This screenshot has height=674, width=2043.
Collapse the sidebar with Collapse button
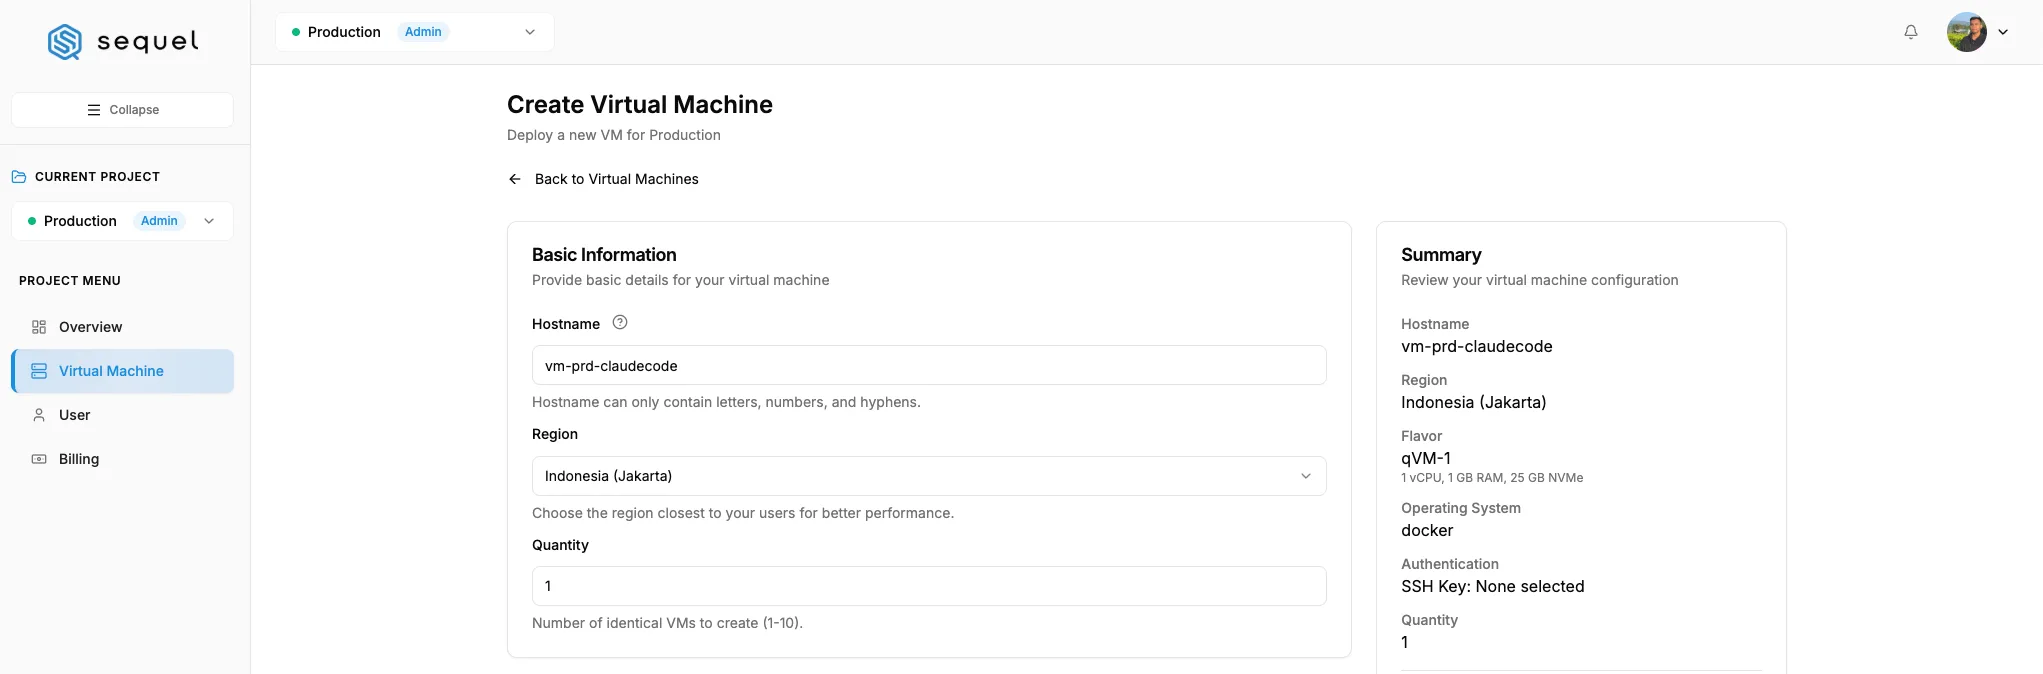pos(122,110)
